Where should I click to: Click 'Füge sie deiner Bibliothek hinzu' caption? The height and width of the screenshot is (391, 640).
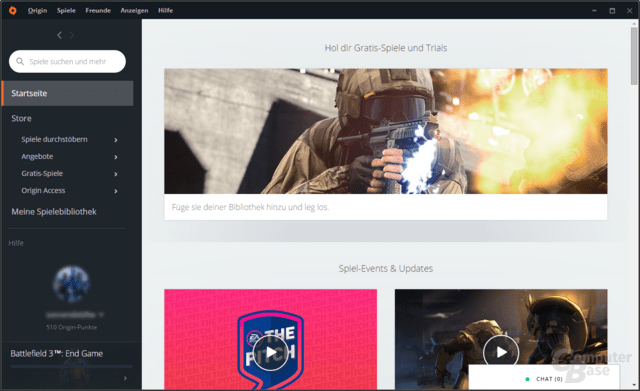click(x=250, y=207)
